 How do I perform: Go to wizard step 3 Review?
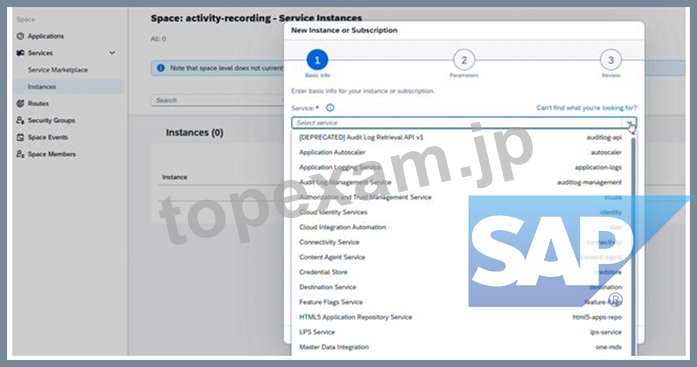(x=611, y=60)
